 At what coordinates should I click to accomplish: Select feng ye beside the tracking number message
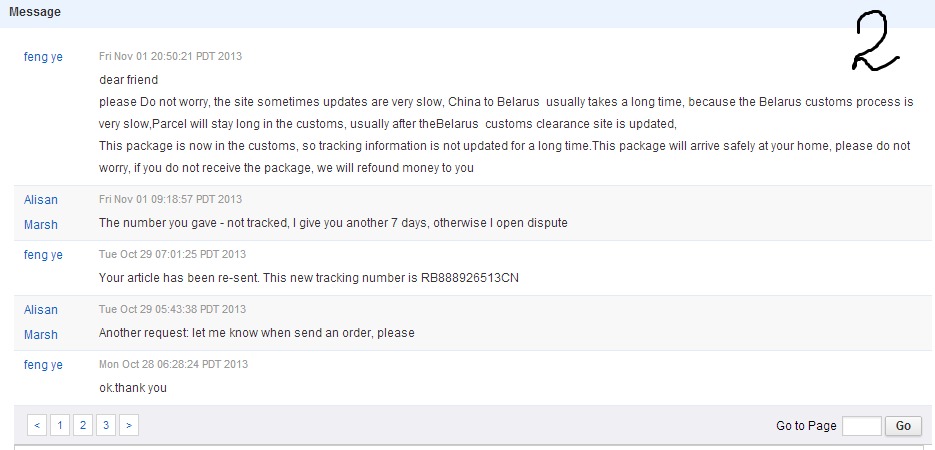pyautogui.click(x=43, y=255)
